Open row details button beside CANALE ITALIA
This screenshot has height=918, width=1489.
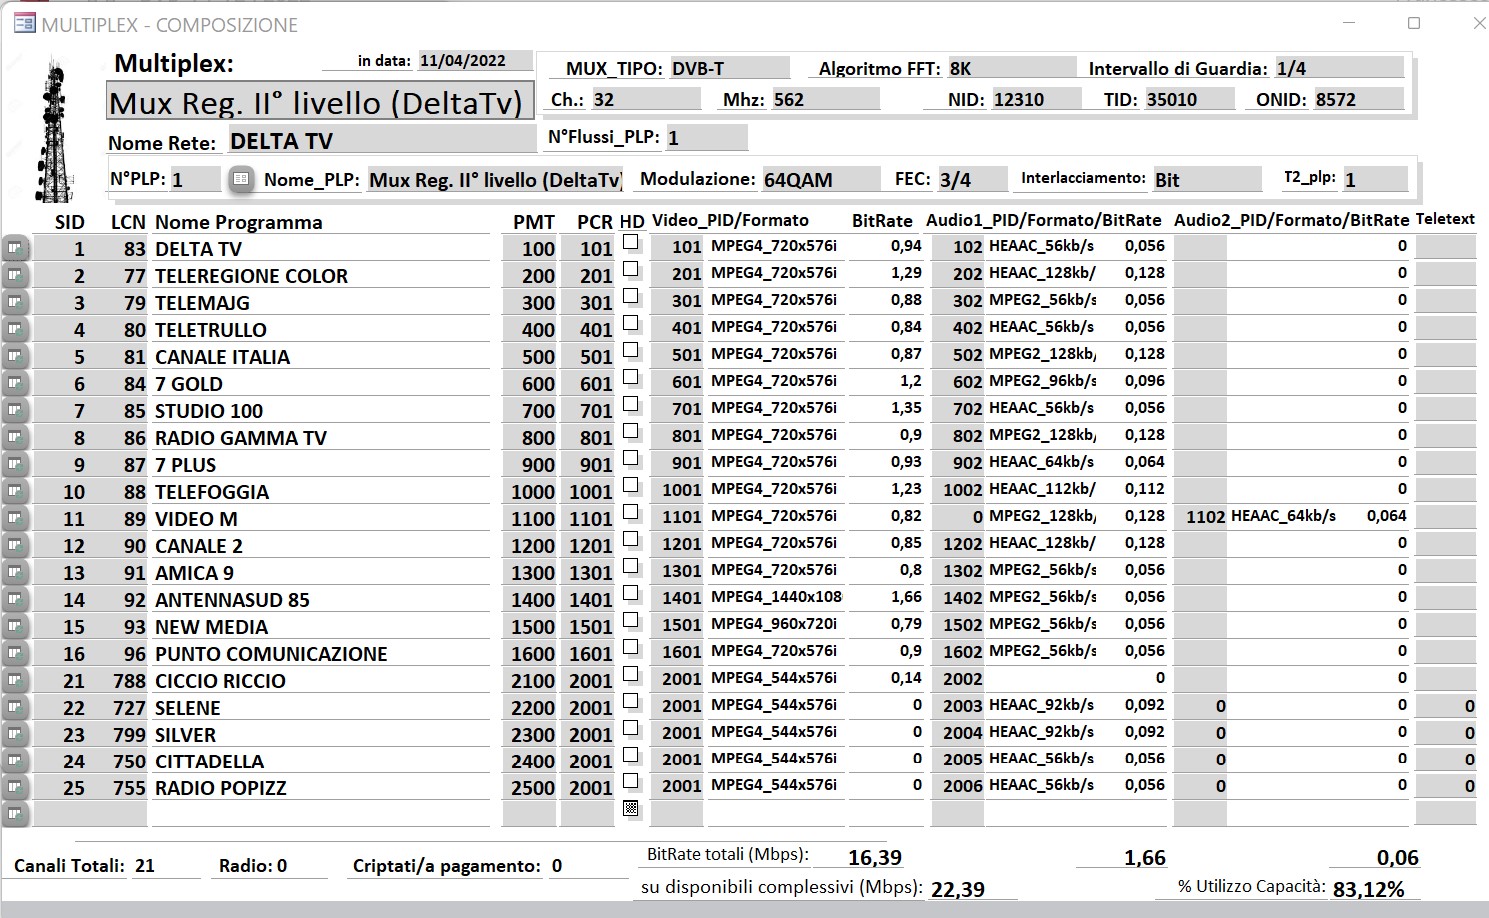pyautogui.click(x=15, y=356)
